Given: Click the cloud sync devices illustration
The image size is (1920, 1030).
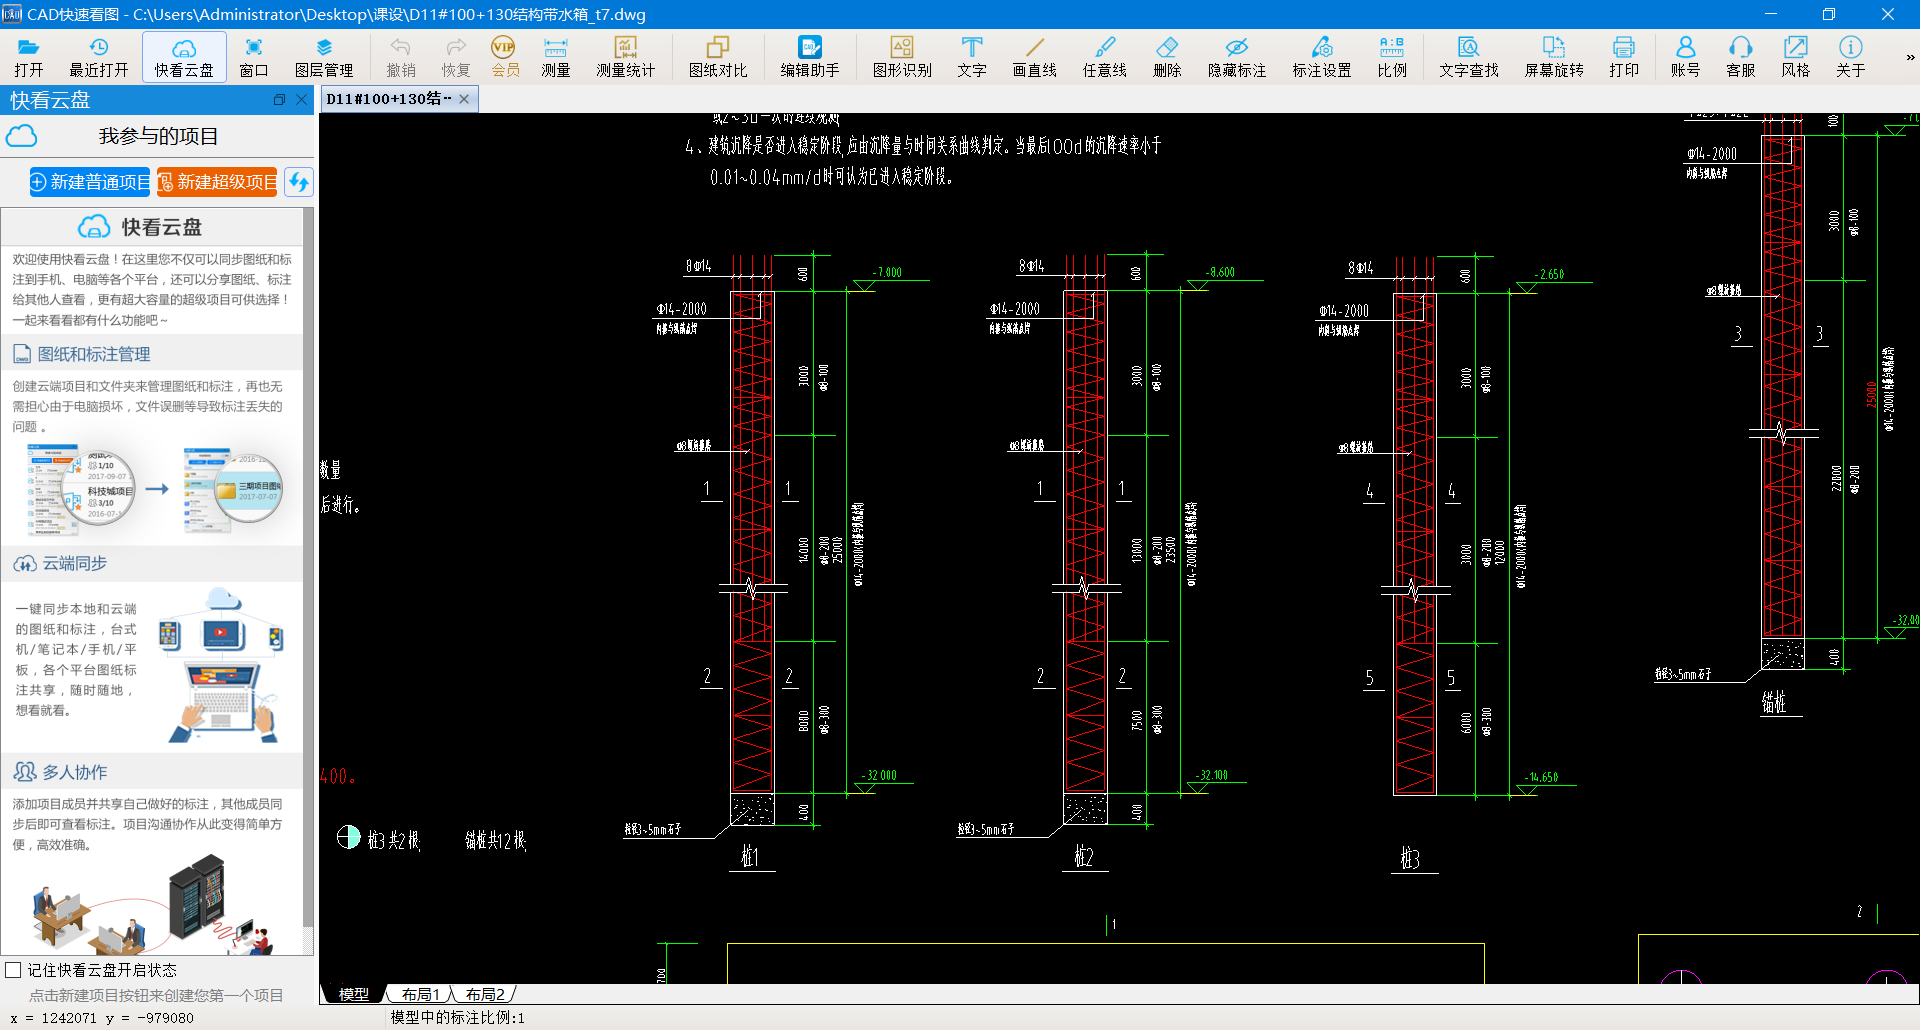Looking at the screenshot, I should coord(221,664).
